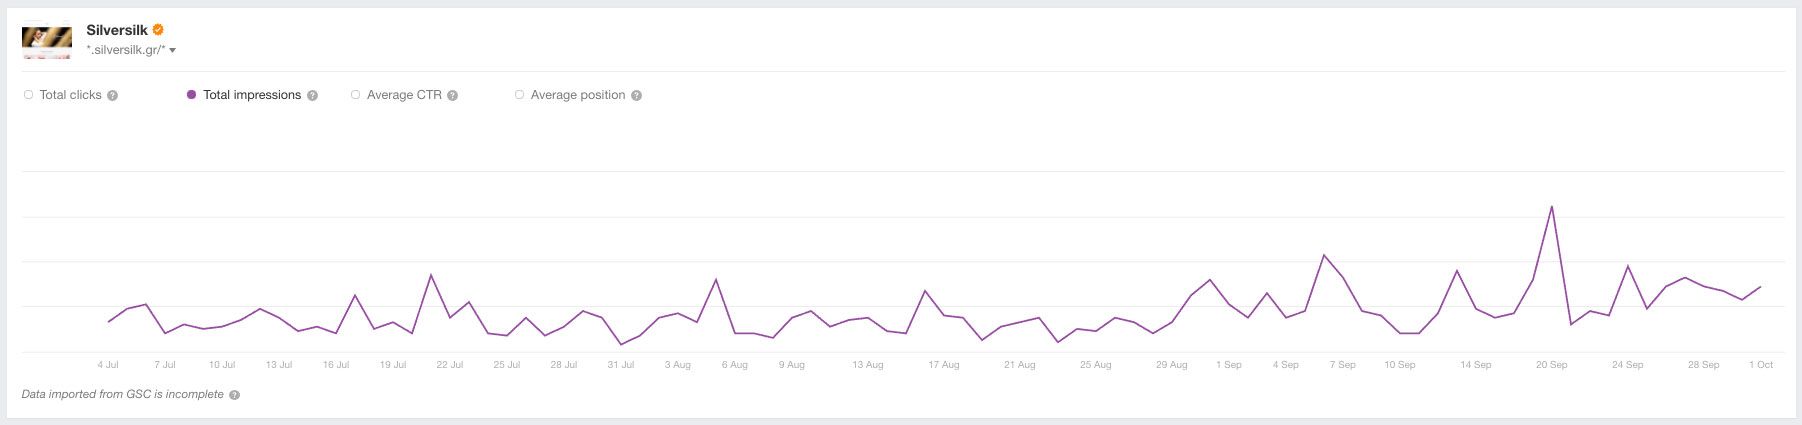The height and width of the screenshot is (425, 1802).
Task: Click the Silversilk project name
Action: pyautogui.click(x=116, y=30)
